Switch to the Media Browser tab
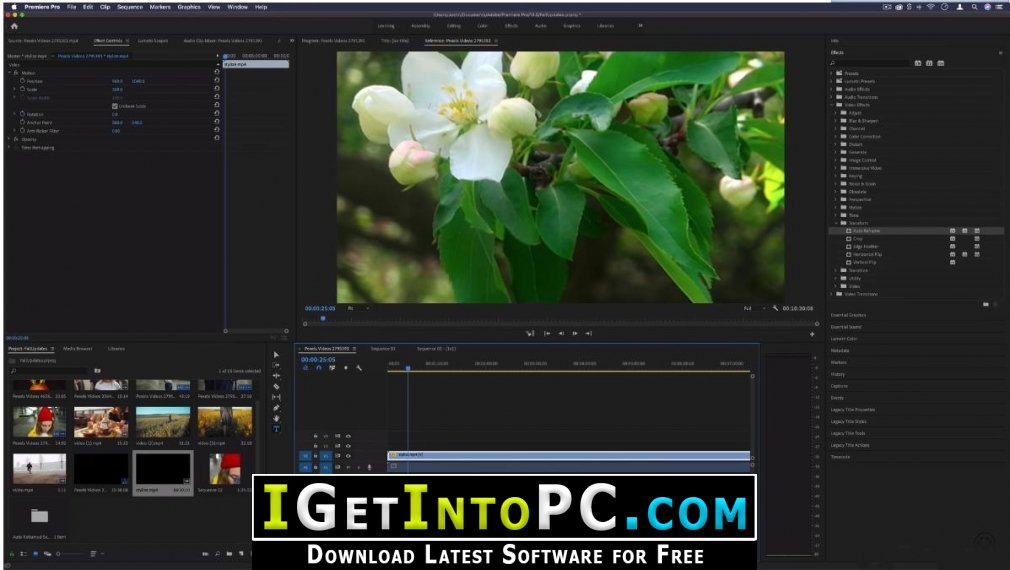 [x=77, y=348]
